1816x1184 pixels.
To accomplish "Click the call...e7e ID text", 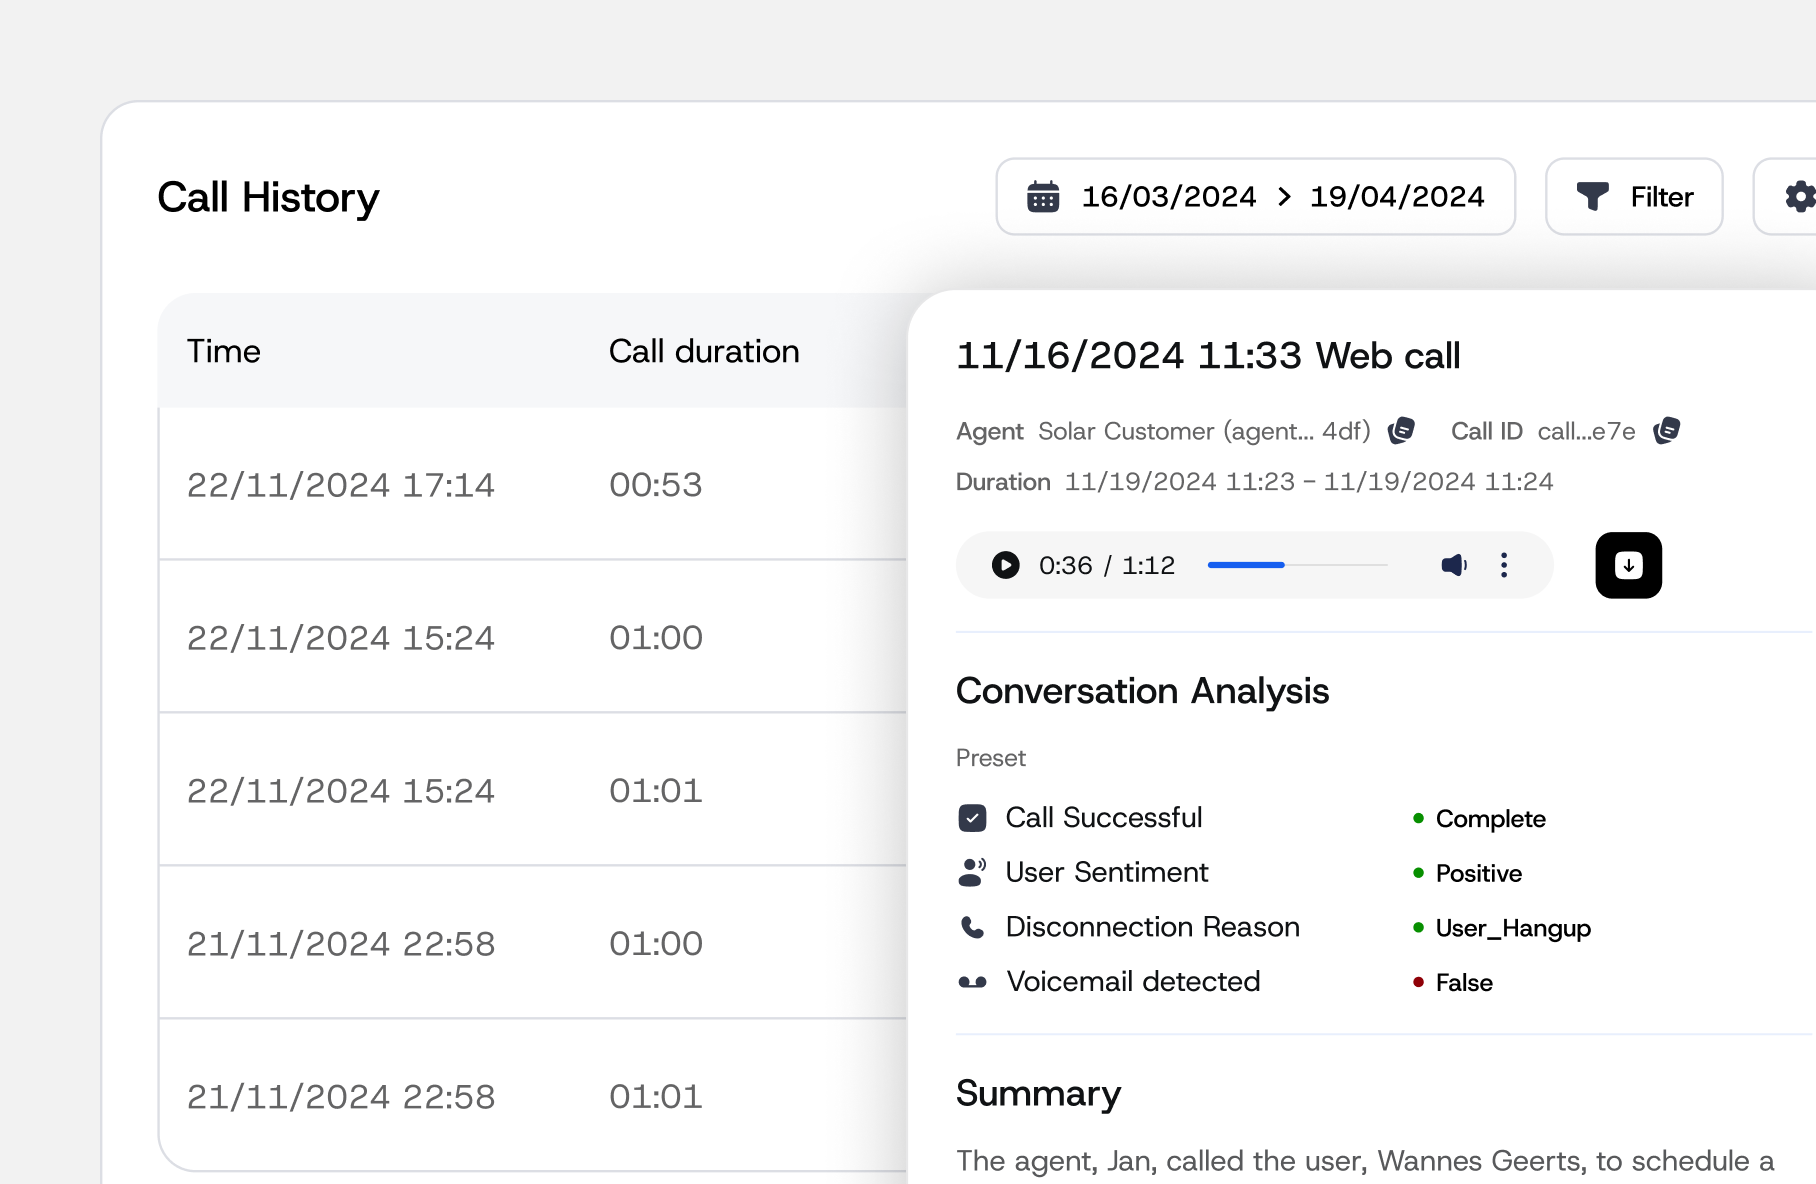I will click(x=1586, y=431).
